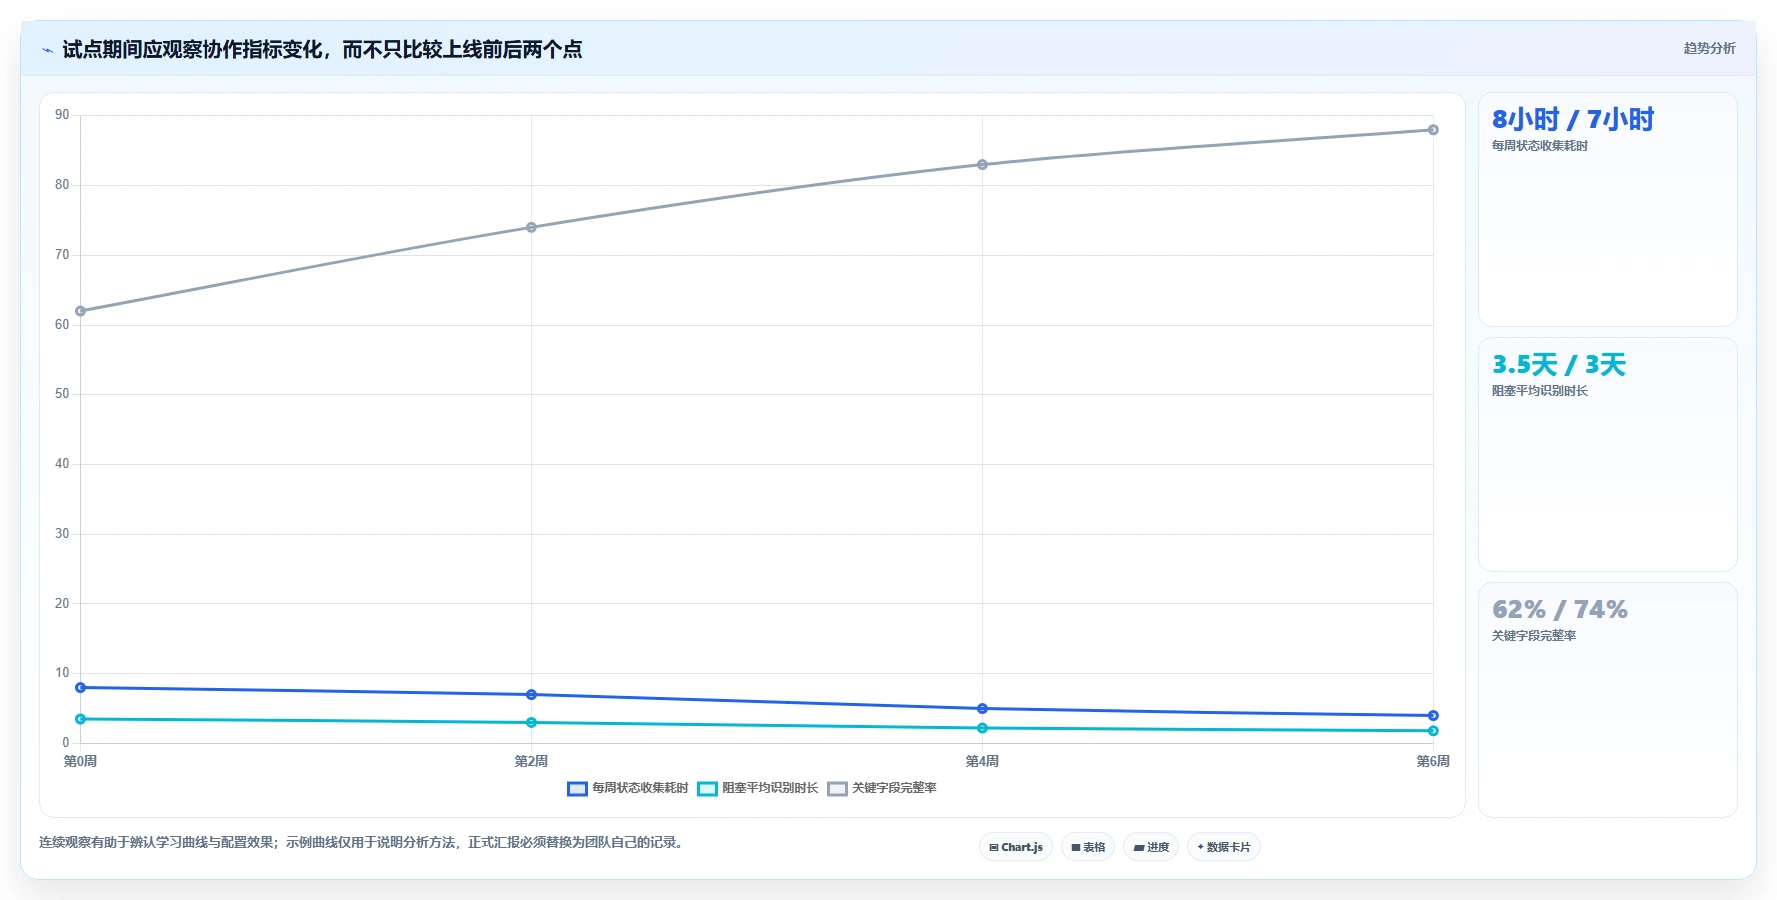
Task: Click the 30 y-axis tick label
Action: click(x=62, y=534)
